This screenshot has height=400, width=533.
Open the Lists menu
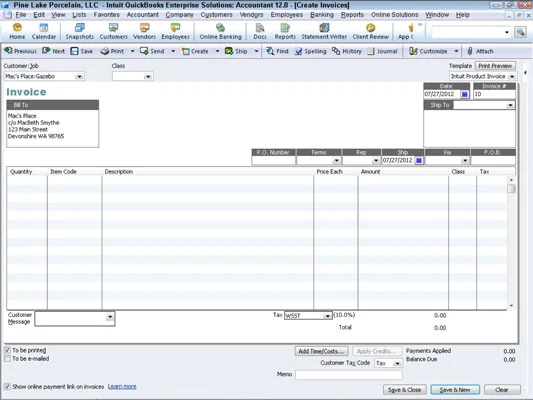click(x=79, y=15)
